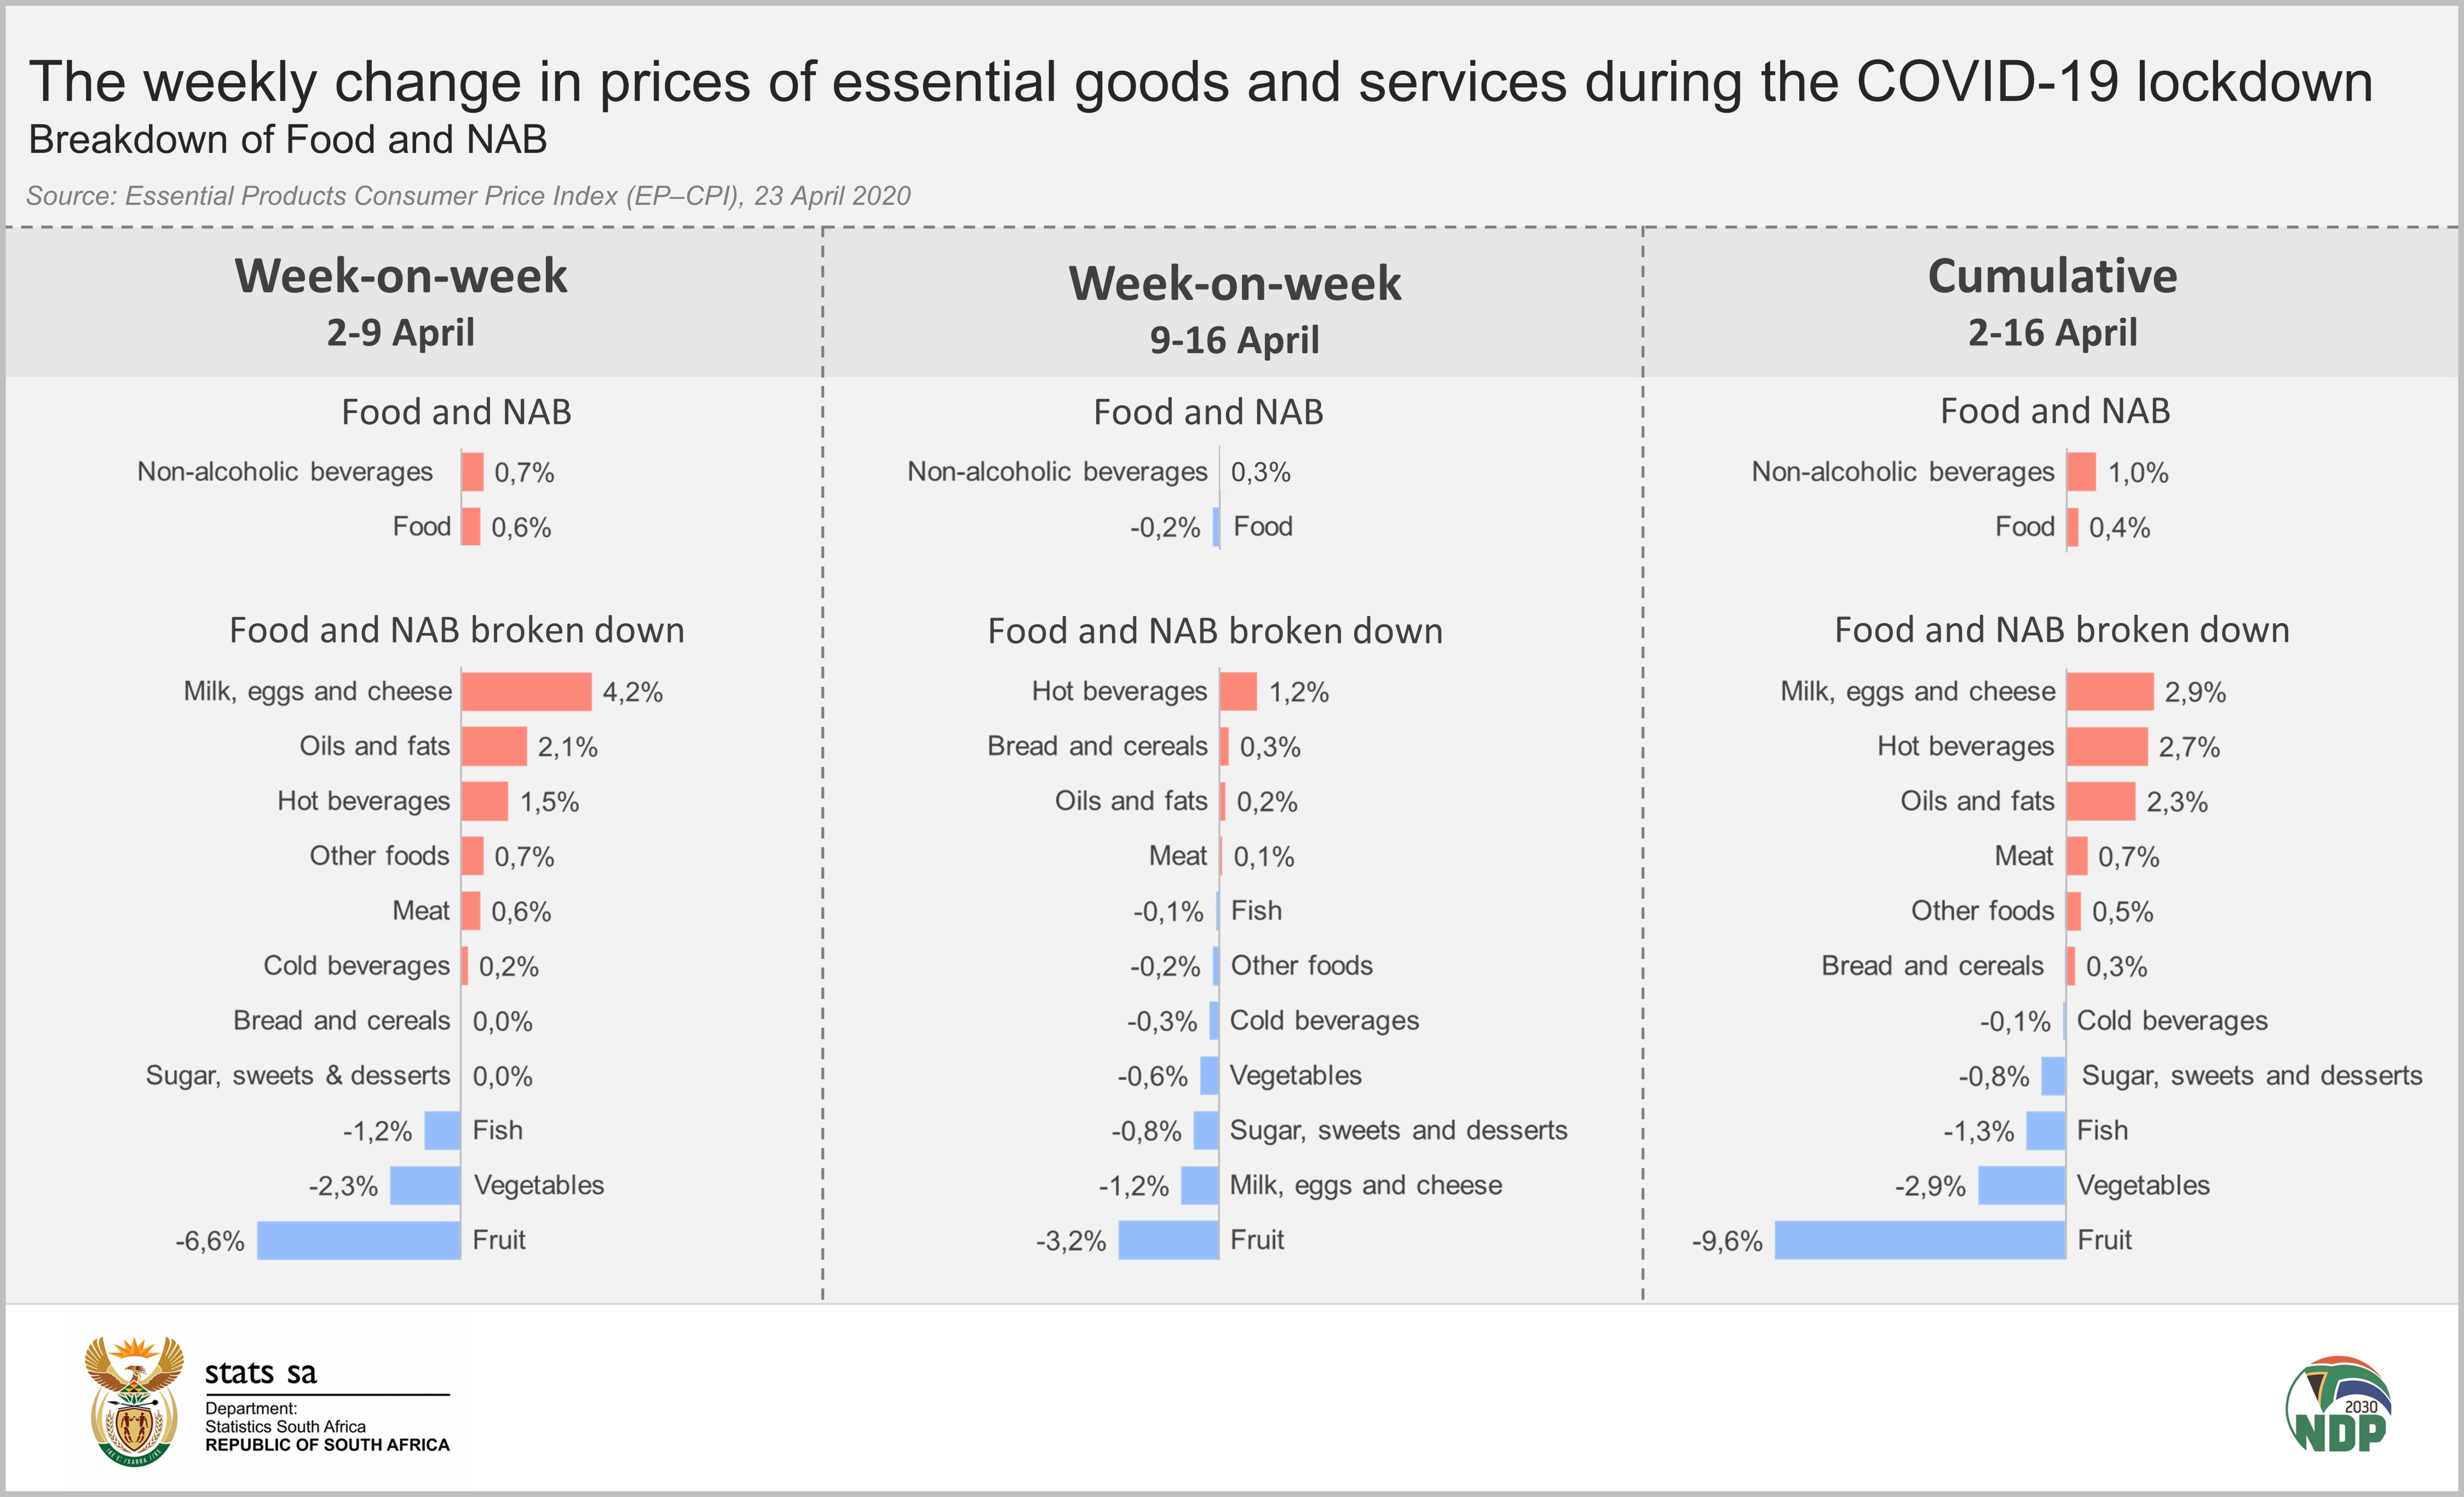The image size is (2464, 1497).
Task: Click the source line citing EP–CPI
Action: pyautogui.click(x=468, y=196)
